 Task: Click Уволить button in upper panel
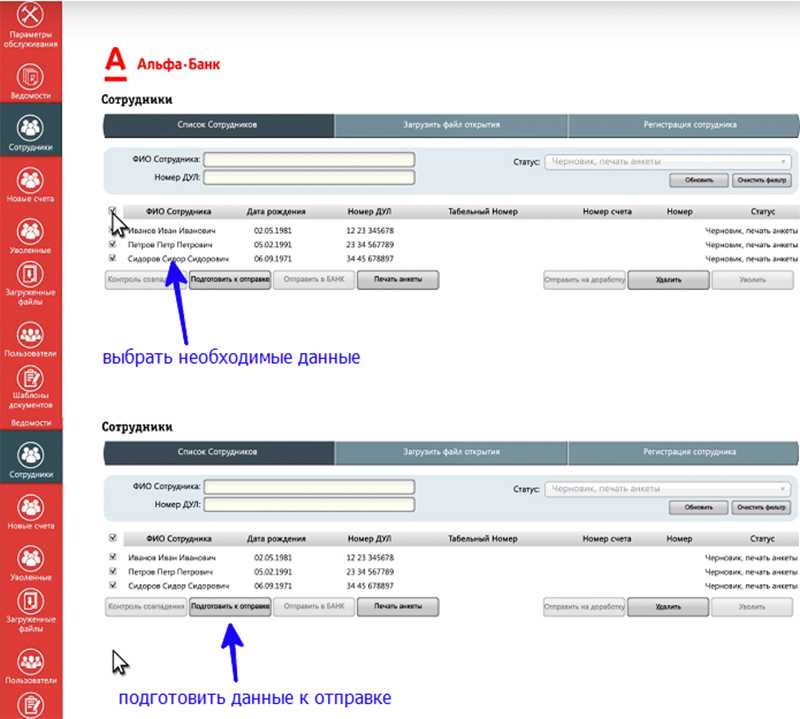pyautogui.click(x=752, y=280)
